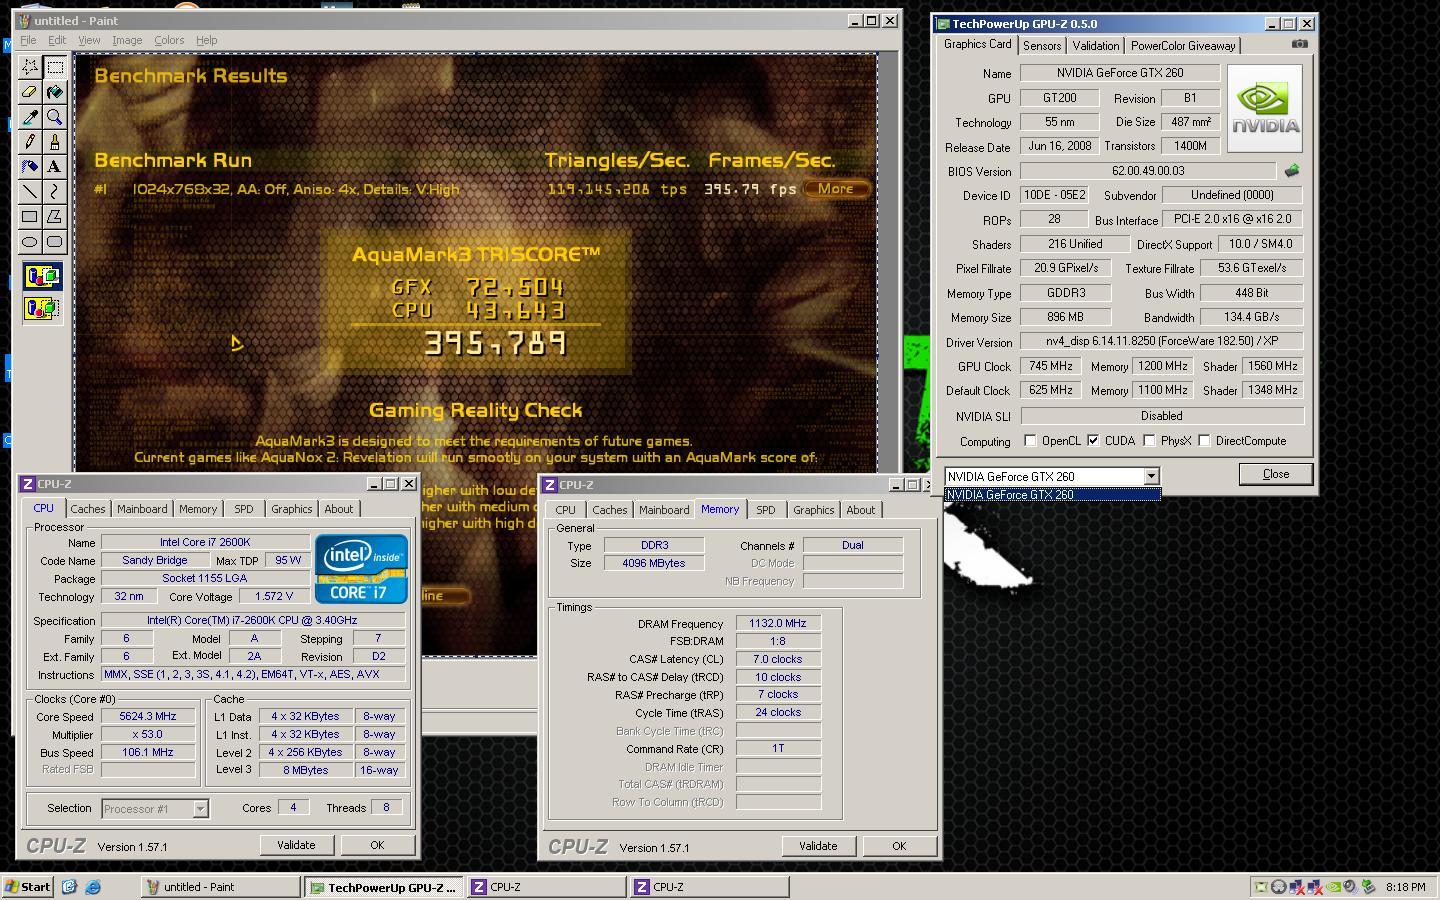1440x900 pixels.
Task: Switch to Validation tab in GPU-Z
Action: pos(1096,46)
